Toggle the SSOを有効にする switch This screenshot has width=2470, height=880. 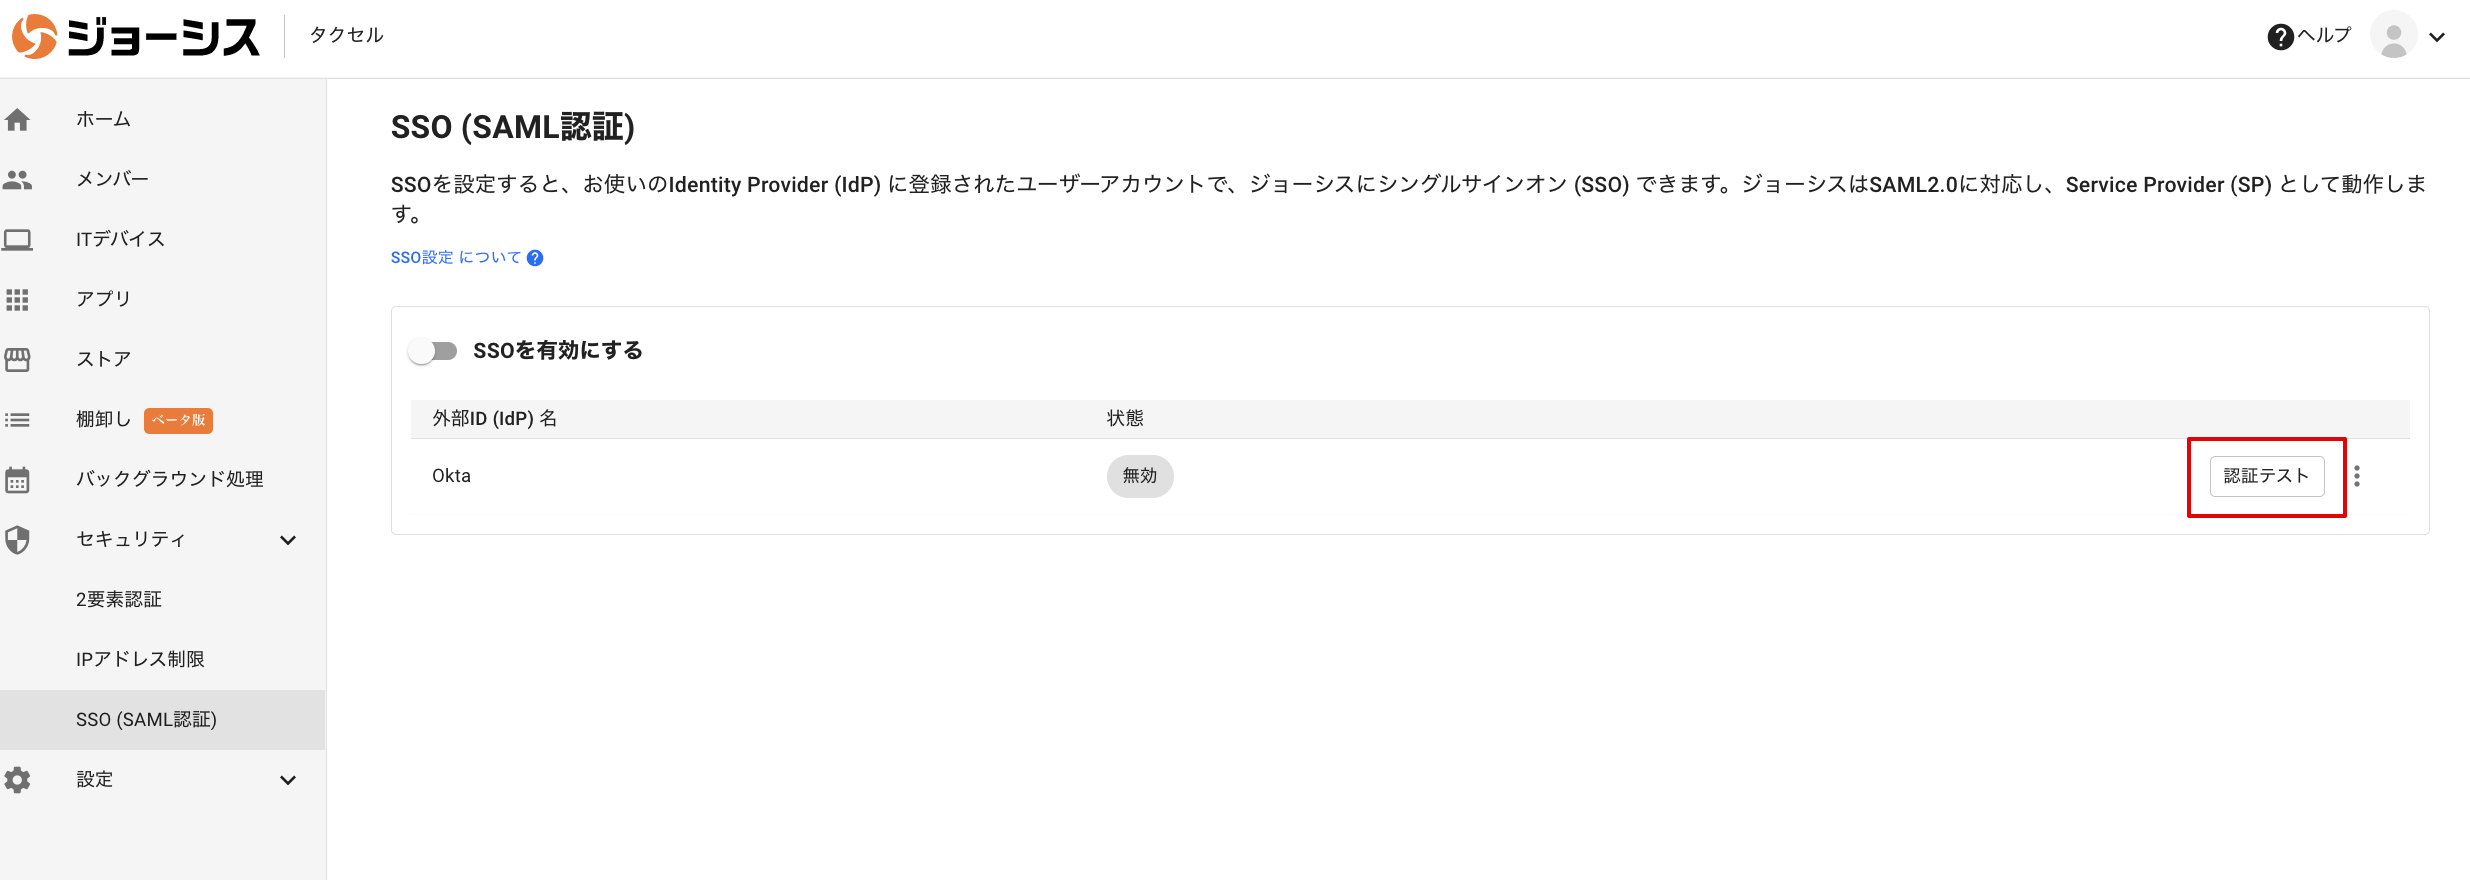(433, 351)
